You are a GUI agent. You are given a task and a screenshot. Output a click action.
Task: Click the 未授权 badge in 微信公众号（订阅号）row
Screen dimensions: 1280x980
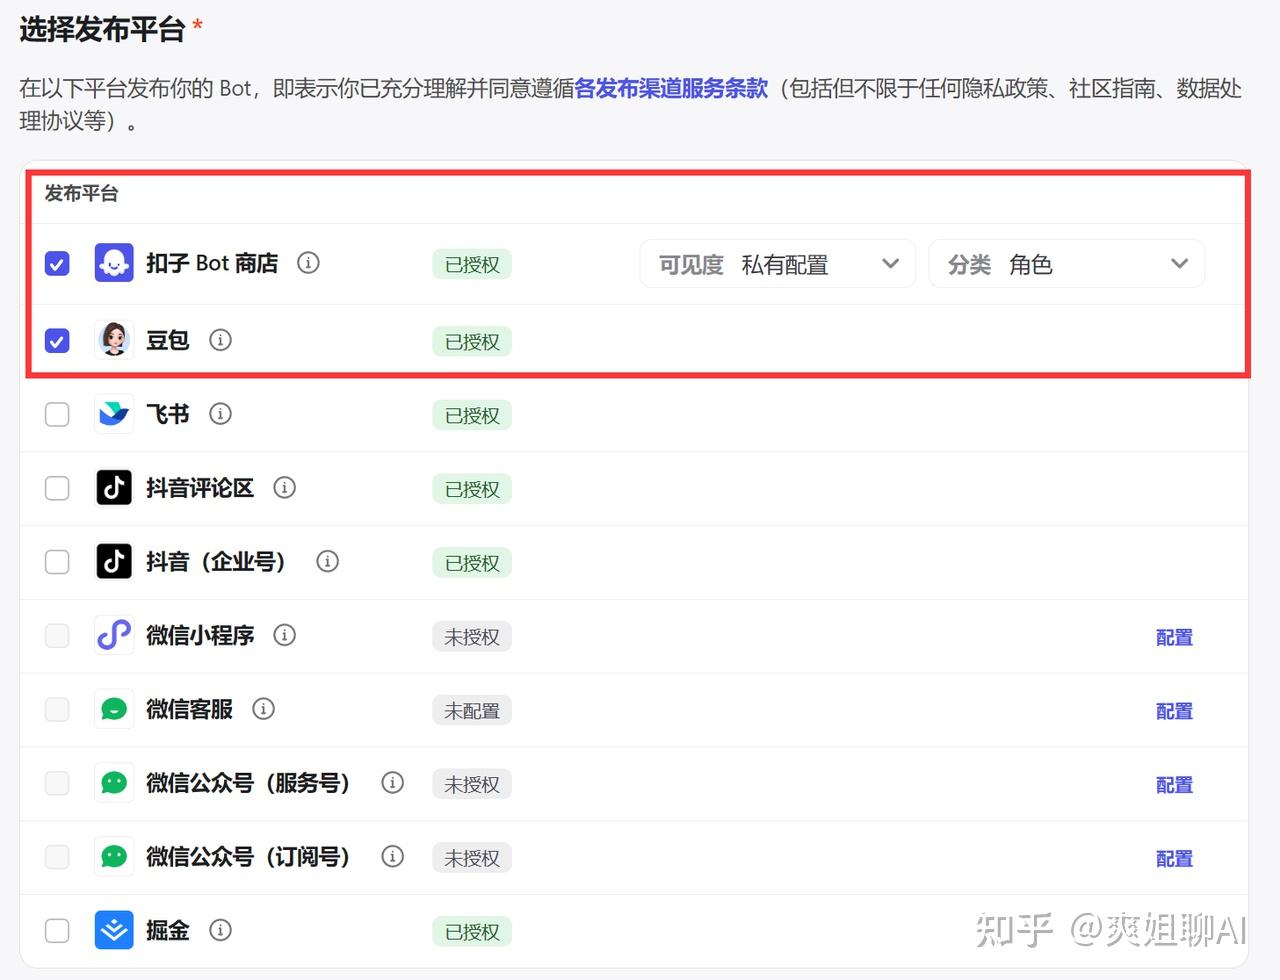(472, 858)
